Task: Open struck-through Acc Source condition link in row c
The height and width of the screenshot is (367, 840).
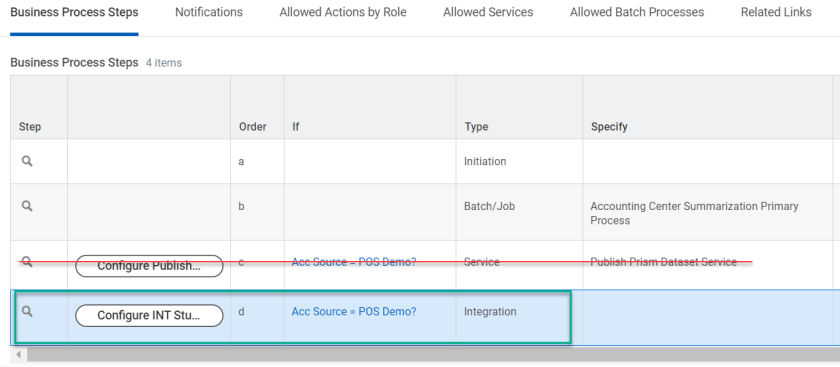Action: [x=354, y=262]
